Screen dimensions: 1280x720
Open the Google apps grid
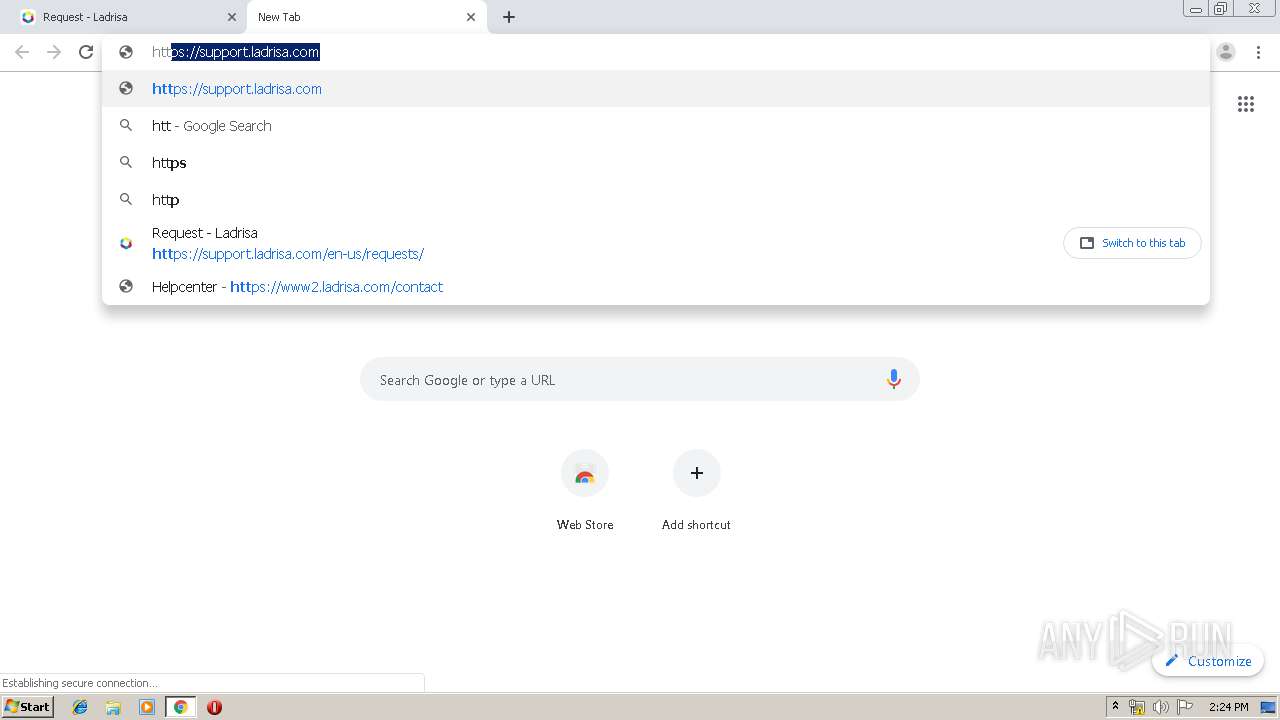pyautogui.click(x=1246, y=104)
